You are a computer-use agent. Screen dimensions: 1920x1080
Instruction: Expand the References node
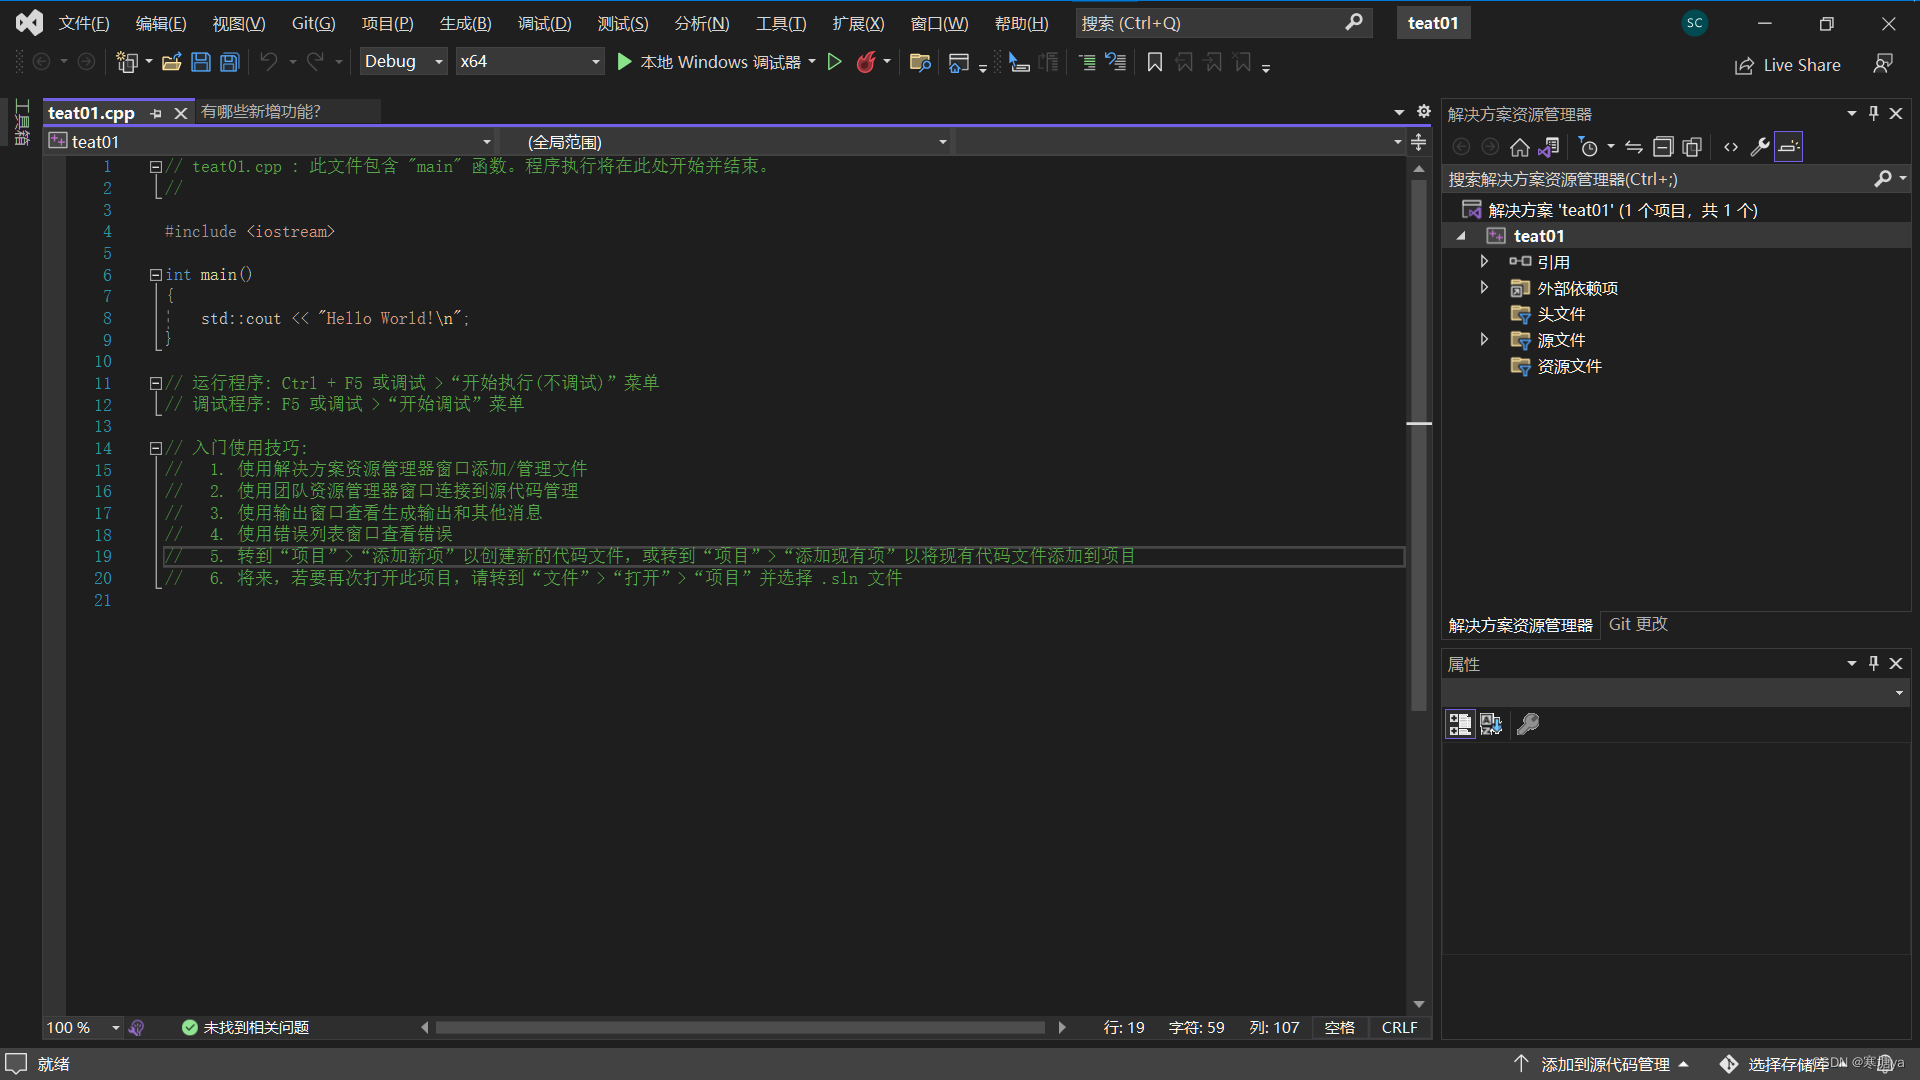(1485, 261)
